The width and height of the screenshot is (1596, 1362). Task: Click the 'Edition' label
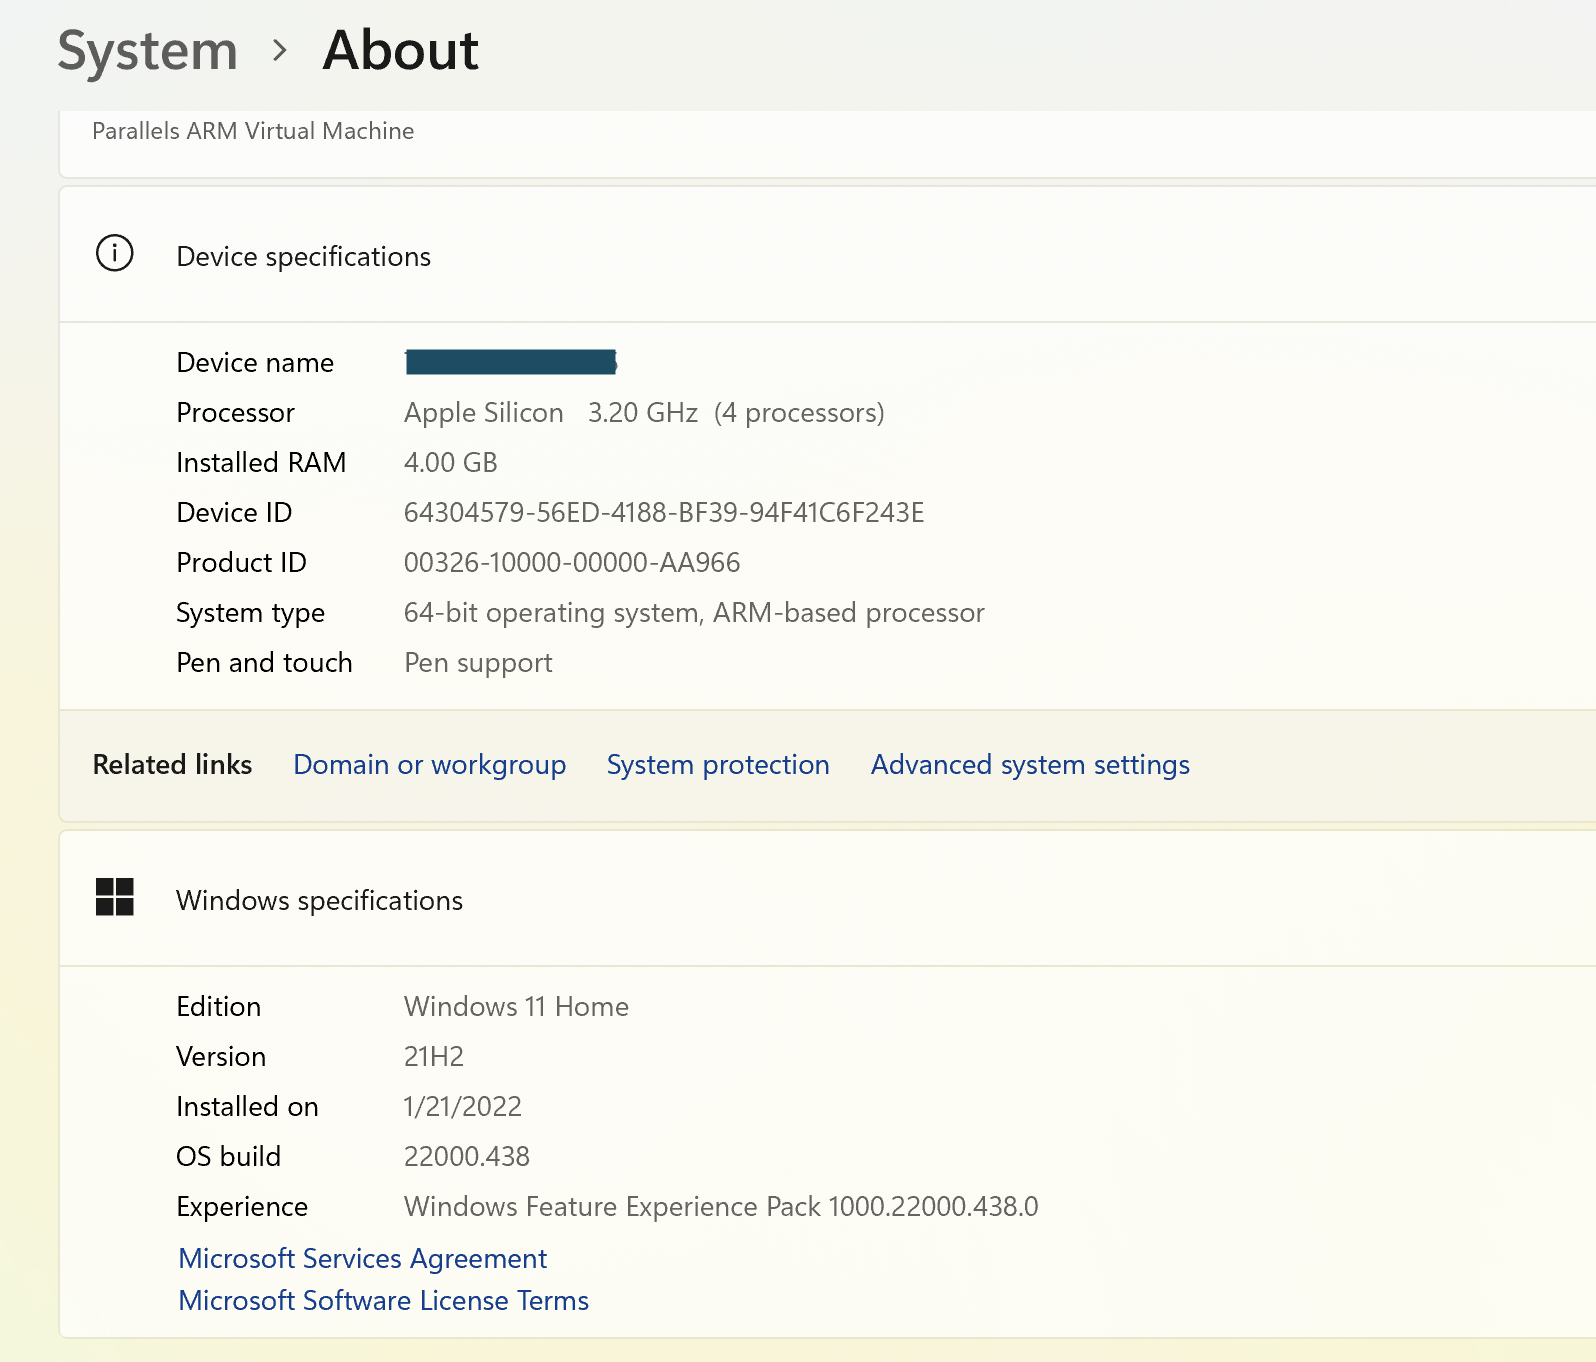coord(218,1007)
